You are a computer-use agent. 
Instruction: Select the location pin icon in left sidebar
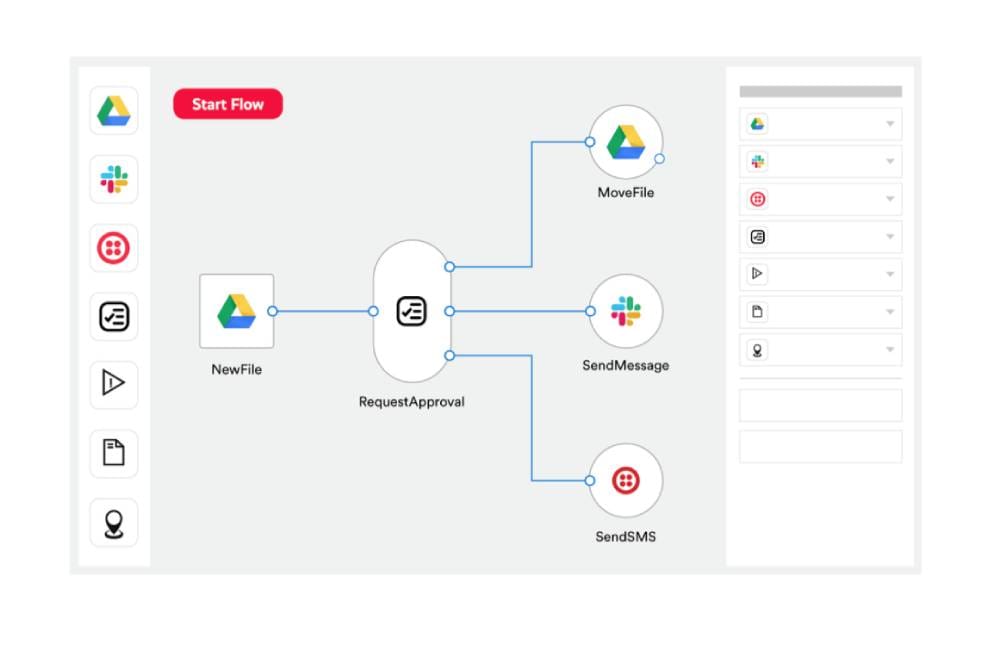114,522
